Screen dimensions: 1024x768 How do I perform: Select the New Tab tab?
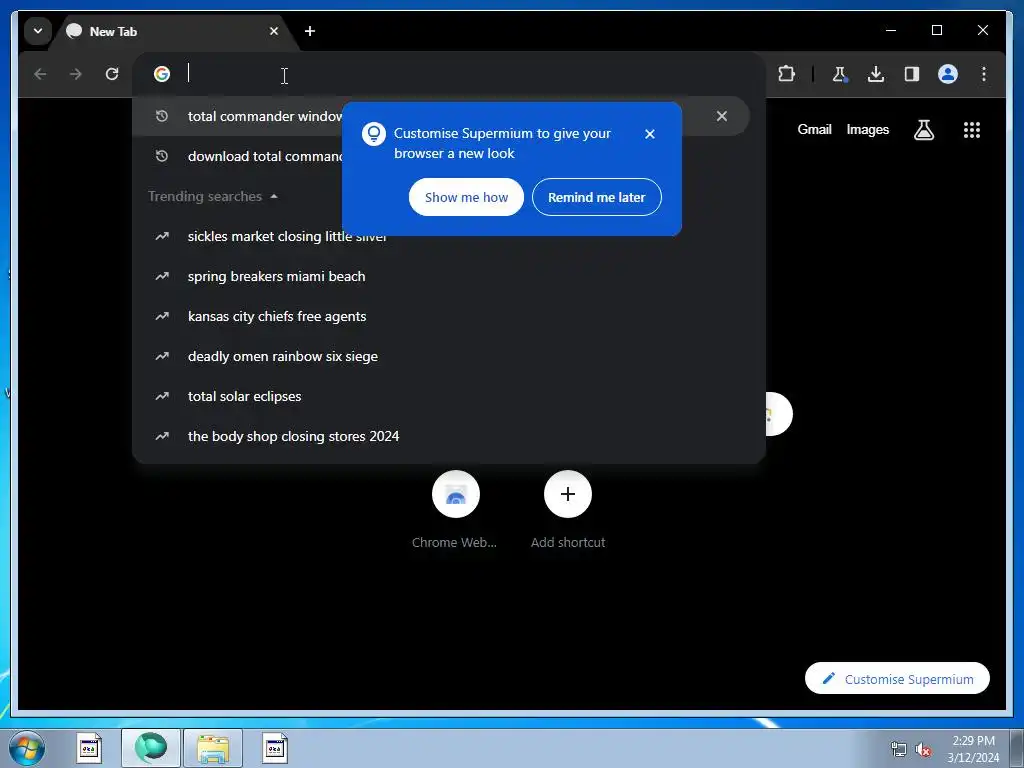(175, 31)
